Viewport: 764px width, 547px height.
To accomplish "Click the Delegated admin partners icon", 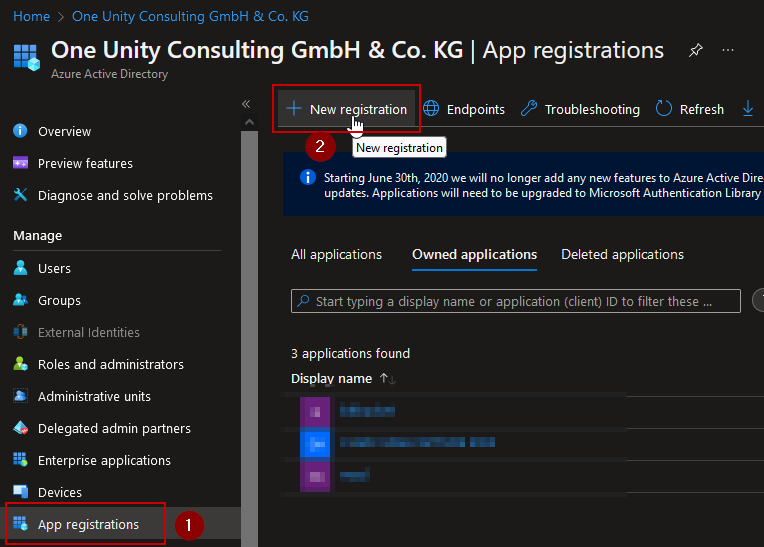I will [20, 428].
